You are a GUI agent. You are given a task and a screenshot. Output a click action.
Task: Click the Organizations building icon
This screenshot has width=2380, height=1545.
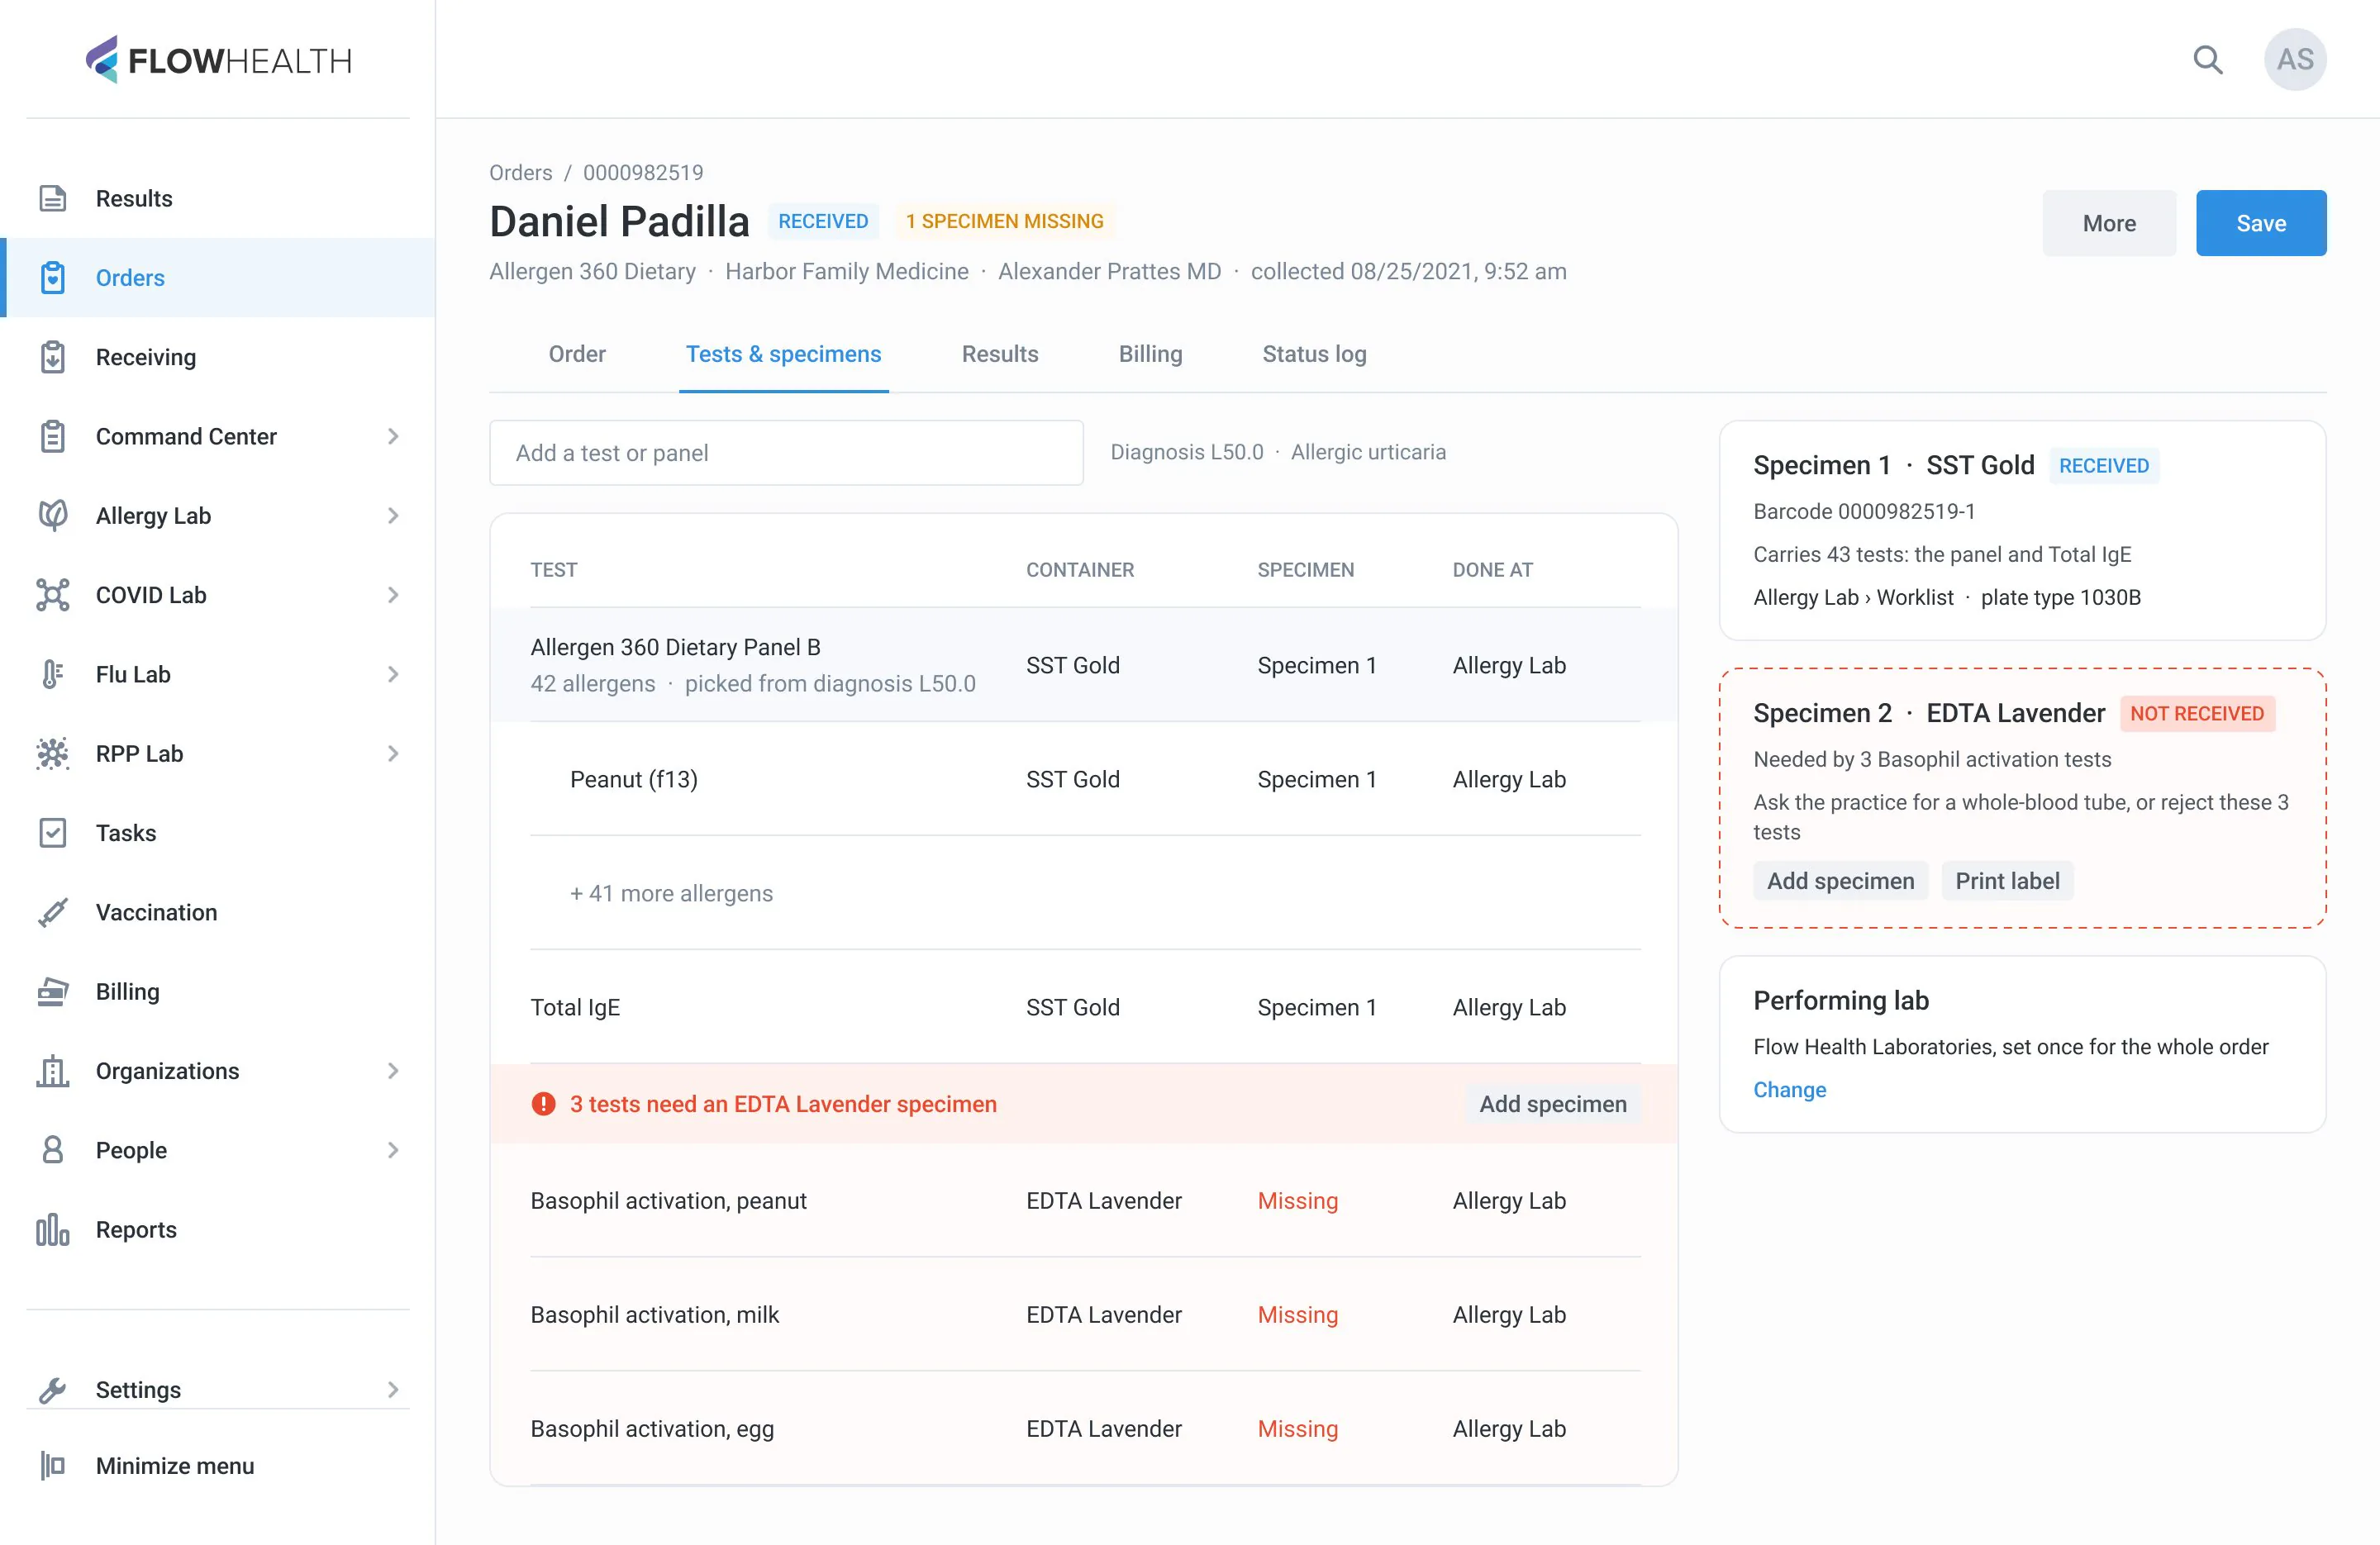pos(52,1070)
